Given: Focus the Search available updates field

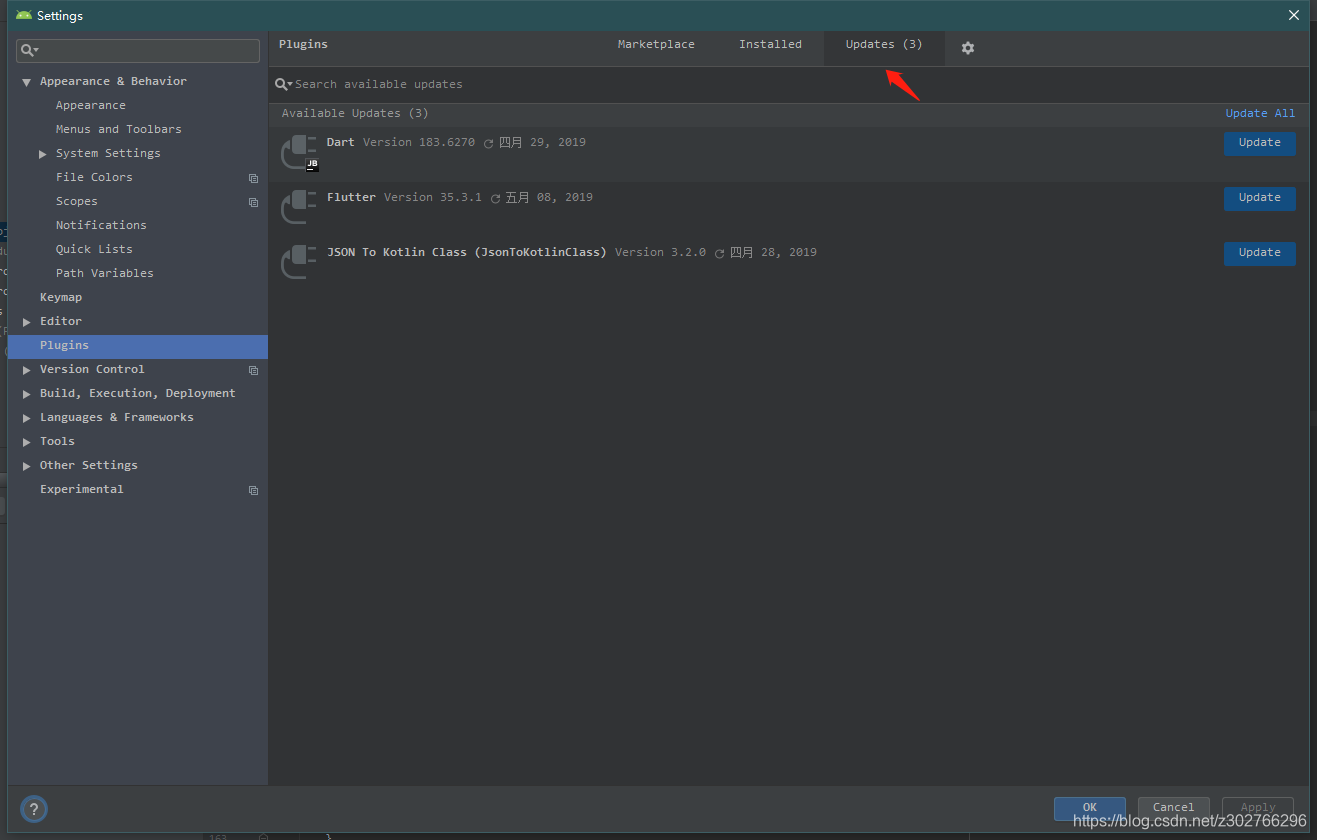Looking at the screenshot, I should coord(790,85).
